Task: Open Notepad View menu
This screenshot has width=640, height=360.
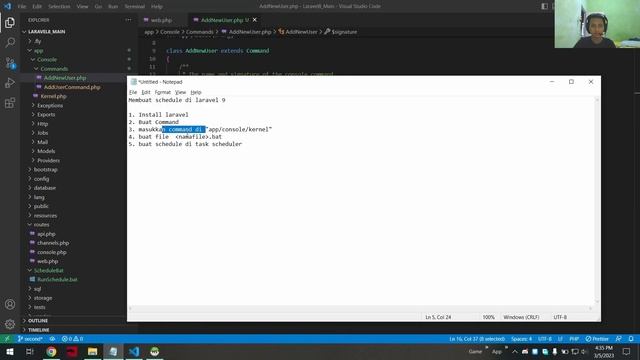Action: (x=180, y=92)
